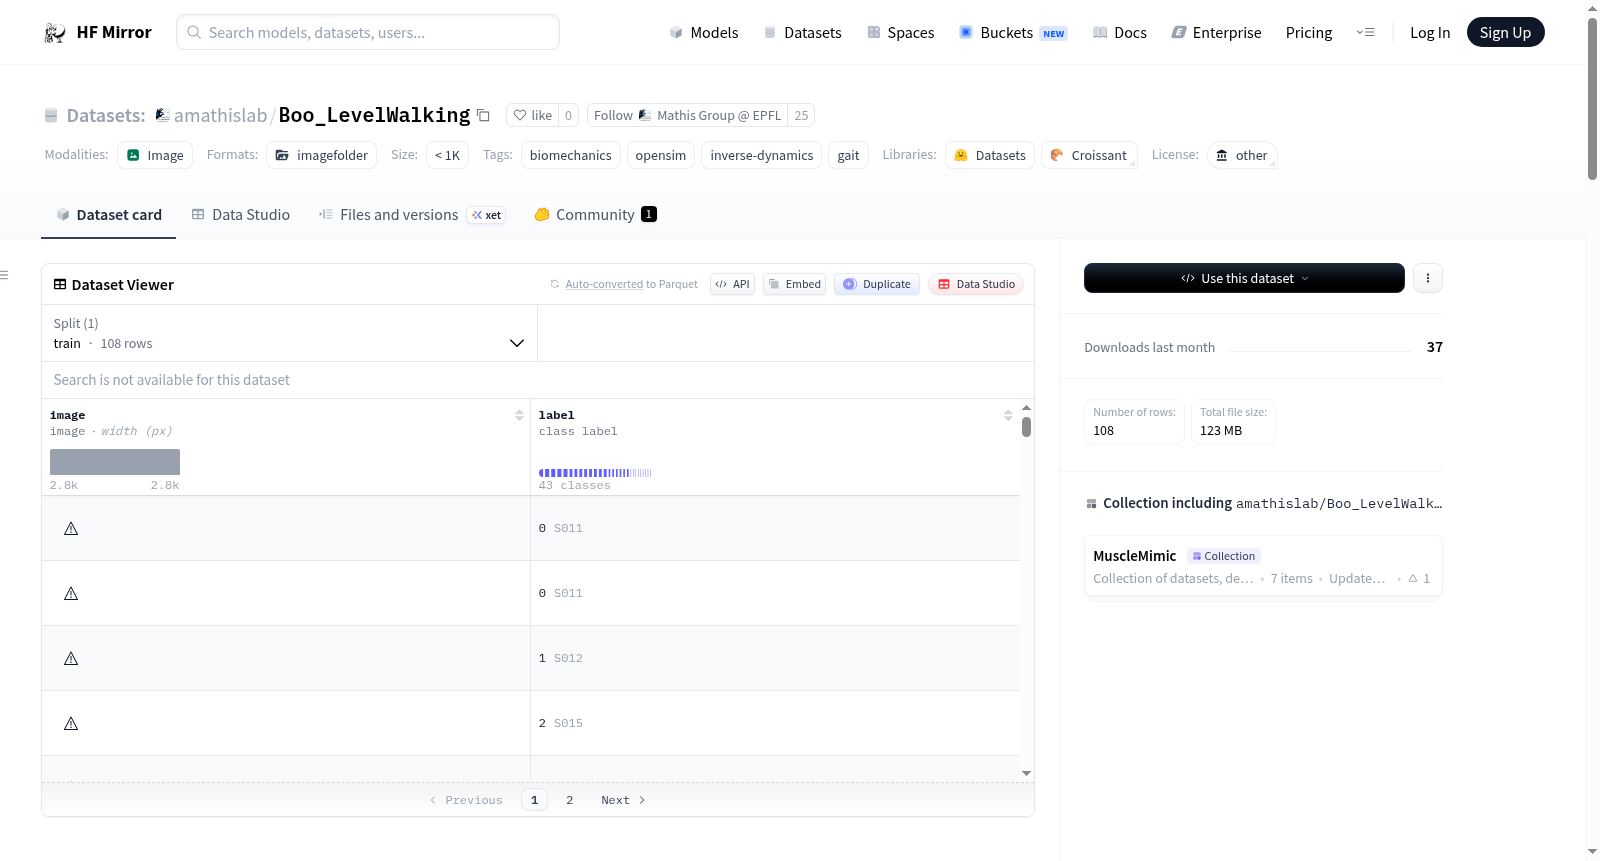Expand the extra navigation menu icon
Image resolution: width=1600 pixels, height=861 pixels.
pos(1365,32)
